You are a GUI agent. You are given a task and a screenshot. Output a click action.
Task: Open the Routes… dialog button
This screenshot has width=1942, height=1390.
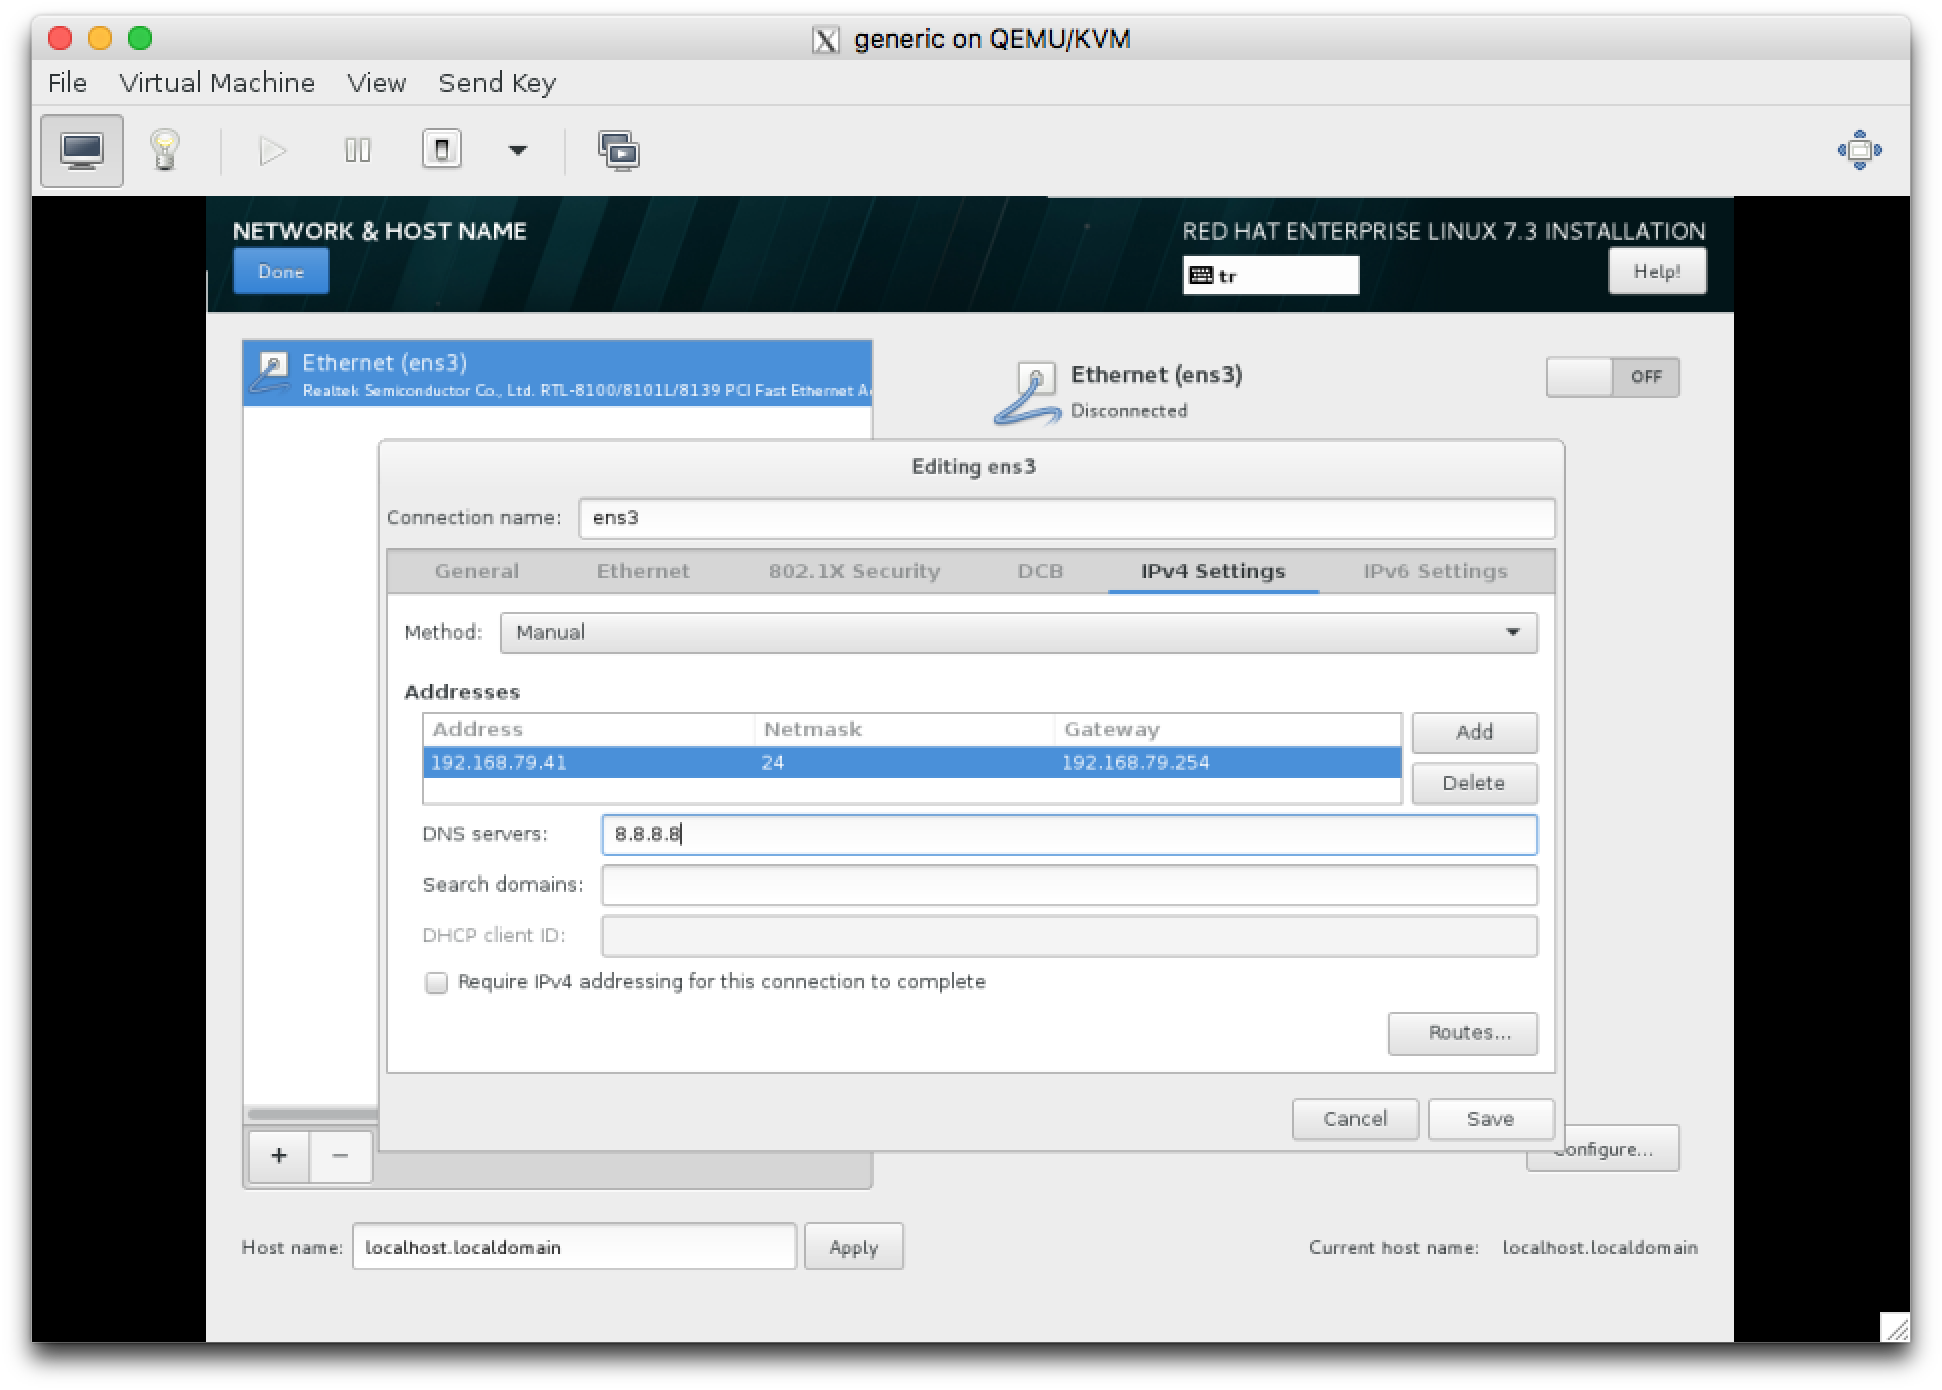pyautogui.click(x=1463, y=1033)
